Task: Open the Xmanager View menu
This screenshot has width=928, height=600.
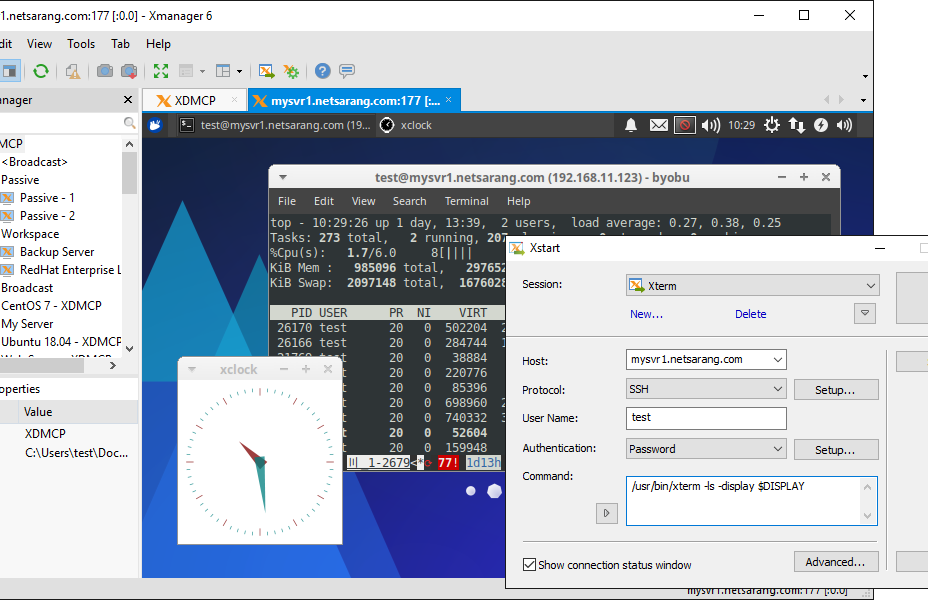Action: tap(39, 44)
